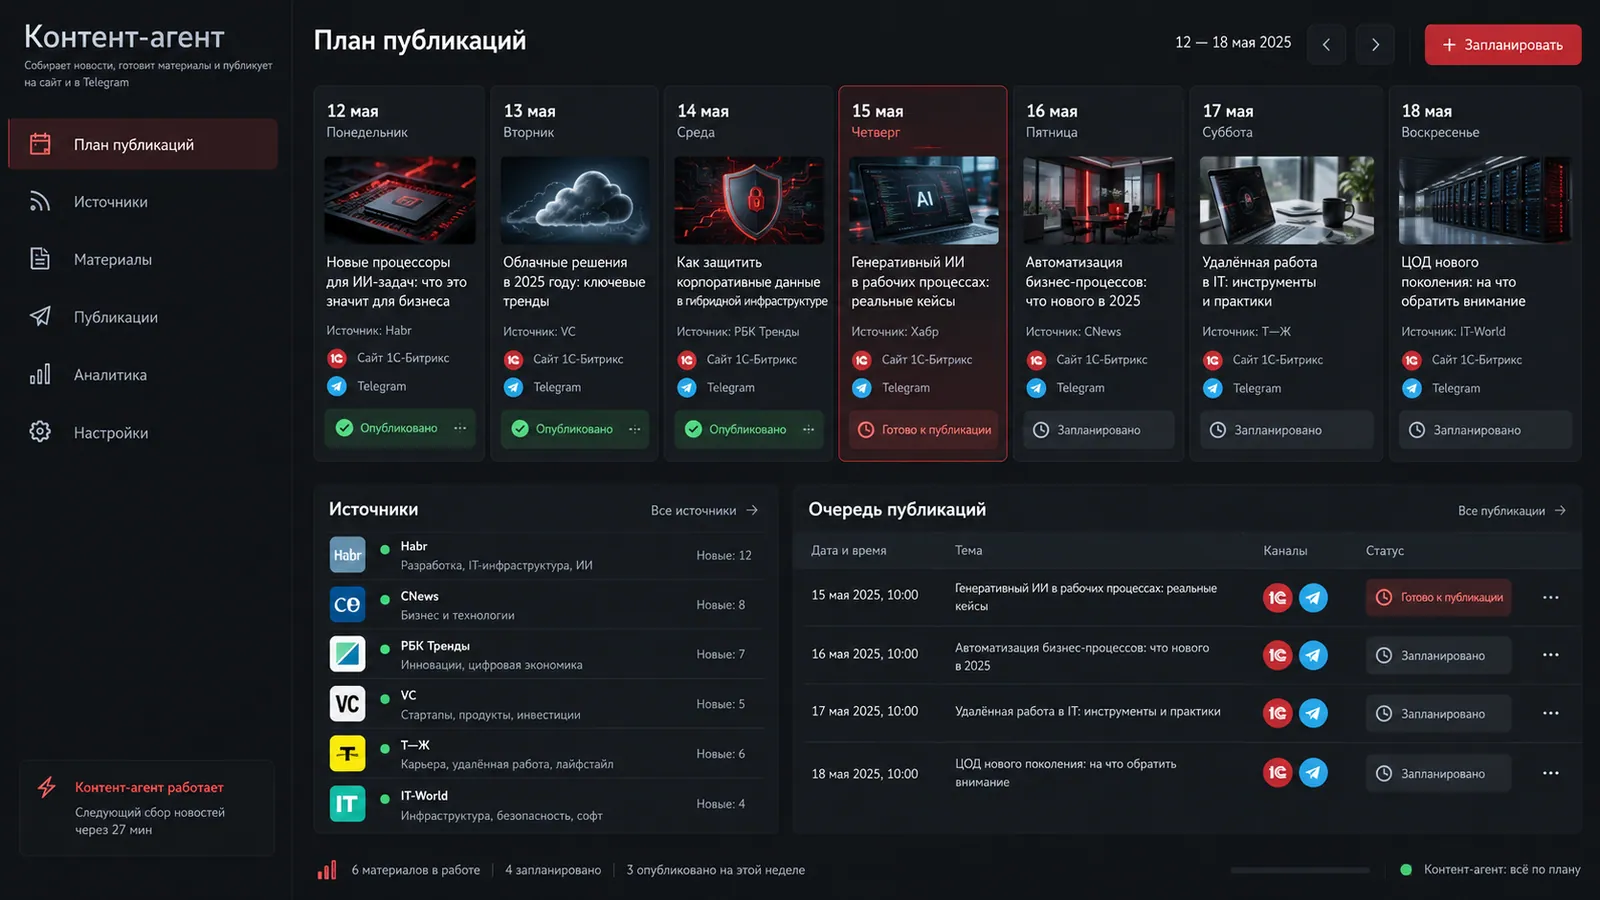Click Запланировано status on 16 мая card
Screen dimensions: 1600x900
click(1098, 430)
